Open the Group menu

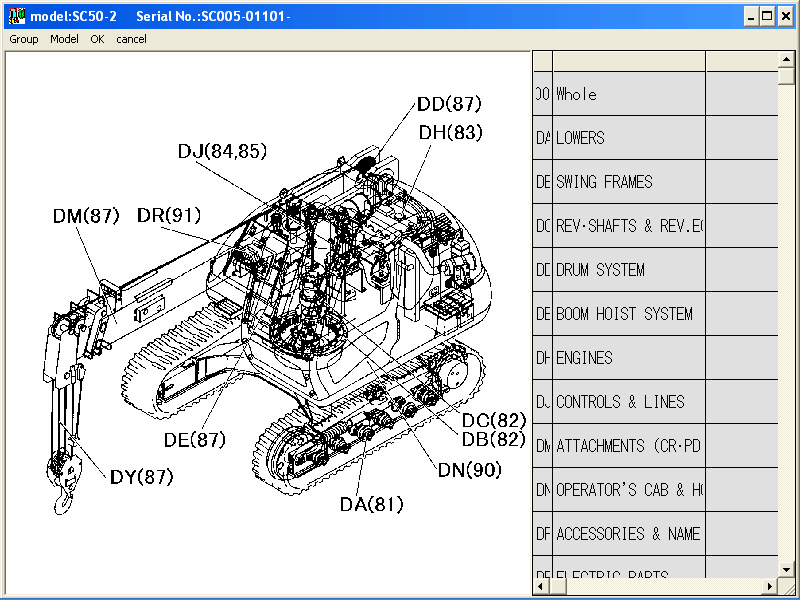(23, 39)
